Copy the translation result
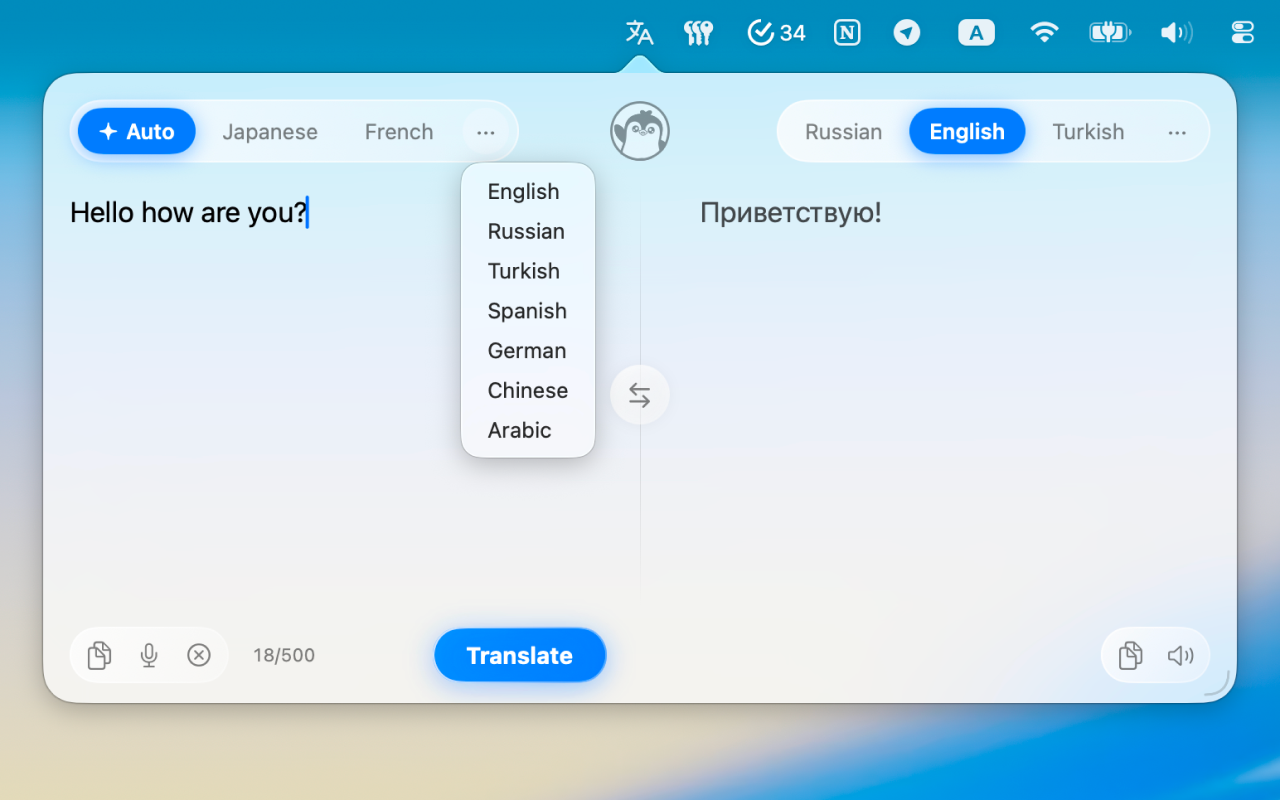Screen dimensions: 1280x800 click(x=1129, y=655)
